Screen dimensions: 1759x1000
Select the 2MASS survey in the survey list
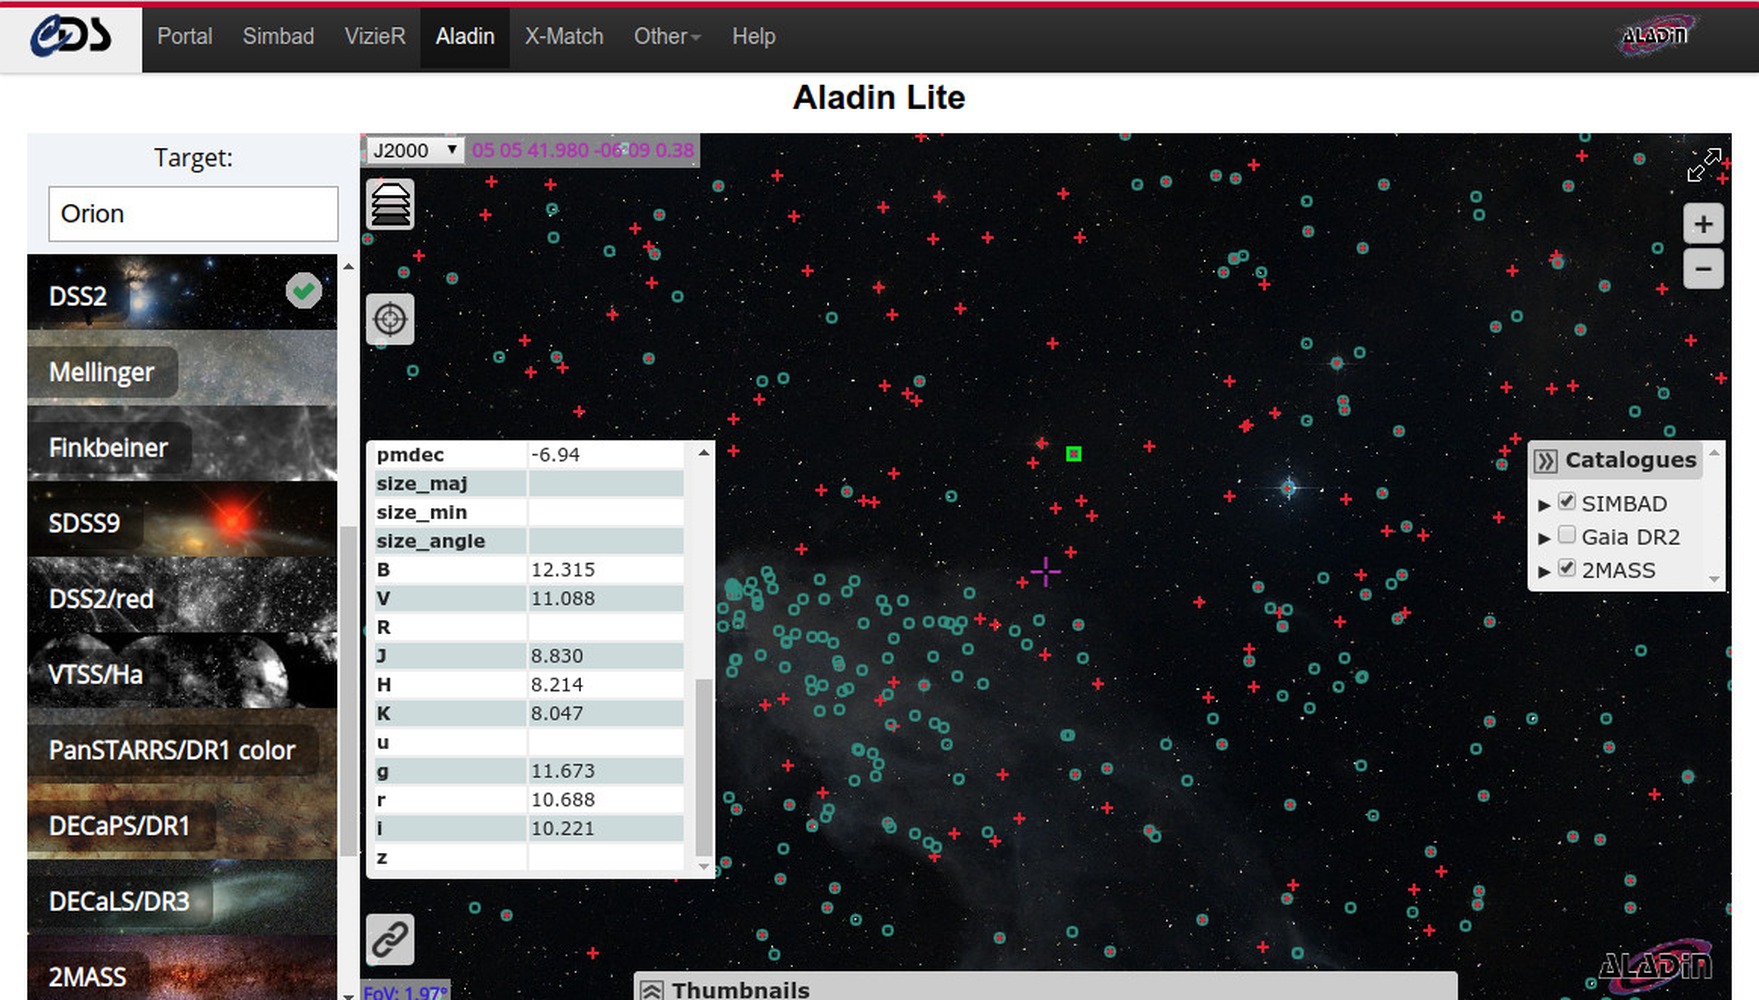click(182, 969)
